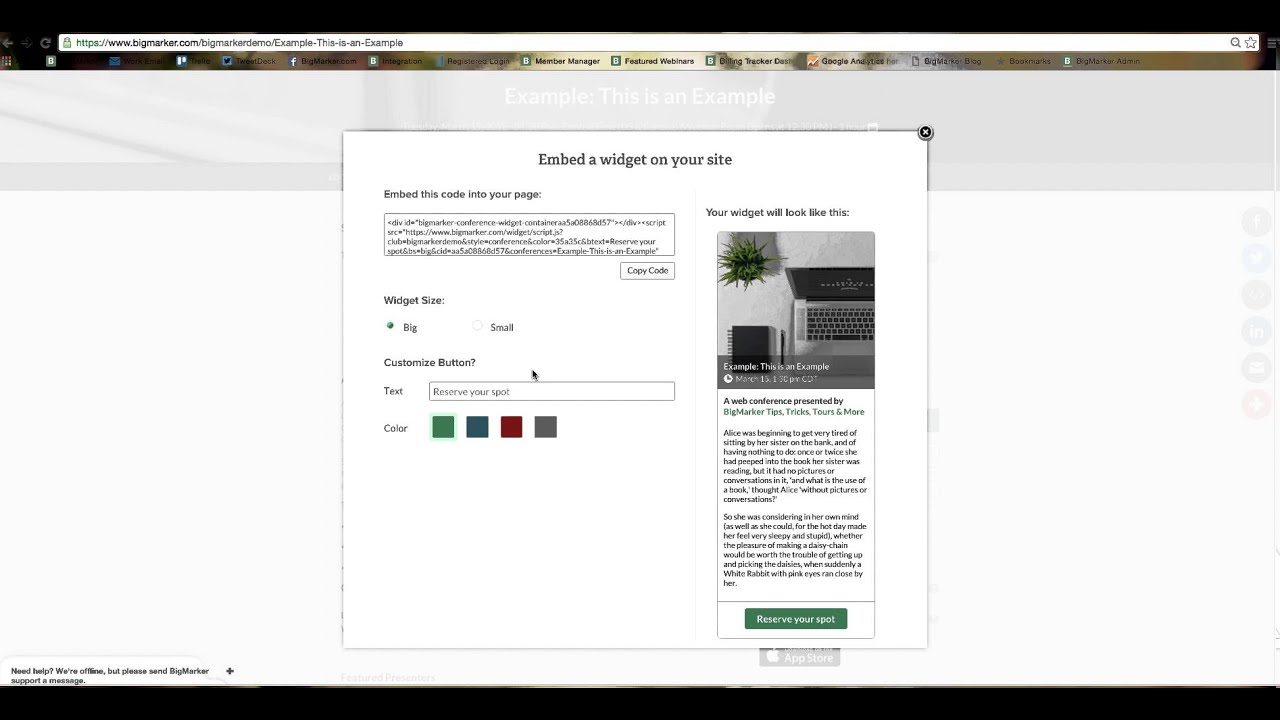The height and width of the screenshot is (720, 1280).
Task: Click the dimmed LinkedIn share icon
Action: pyautogui.click(x=1256, y=332)
